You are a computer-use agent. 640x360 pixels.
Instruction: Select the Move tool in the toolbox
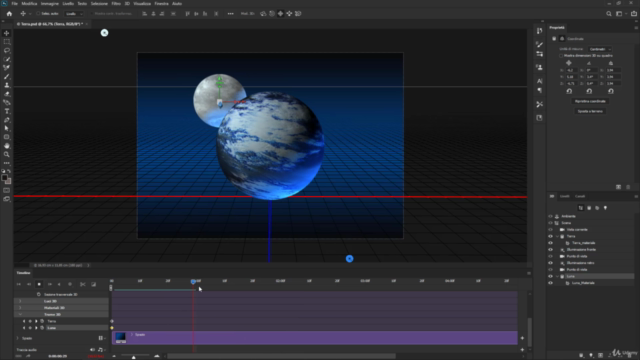click(x=7, y=33)
